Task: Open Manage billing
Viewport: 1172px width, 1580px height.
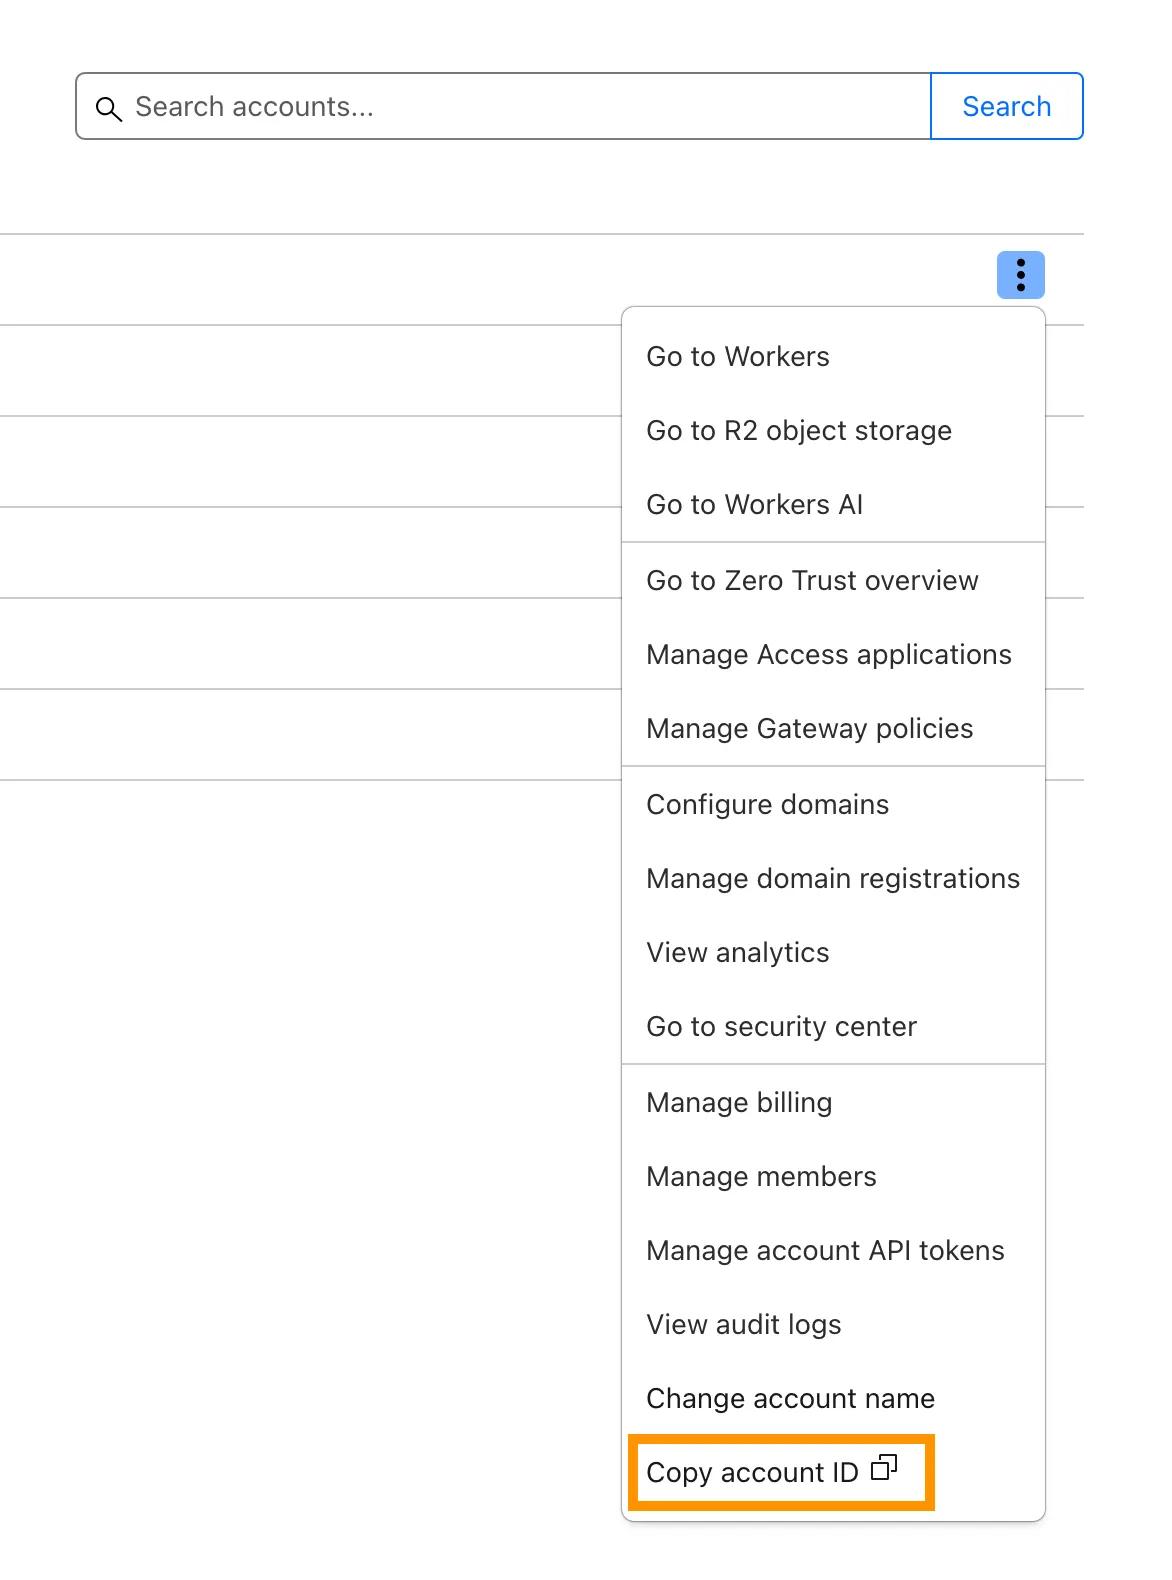Action: click(739, 1103)
